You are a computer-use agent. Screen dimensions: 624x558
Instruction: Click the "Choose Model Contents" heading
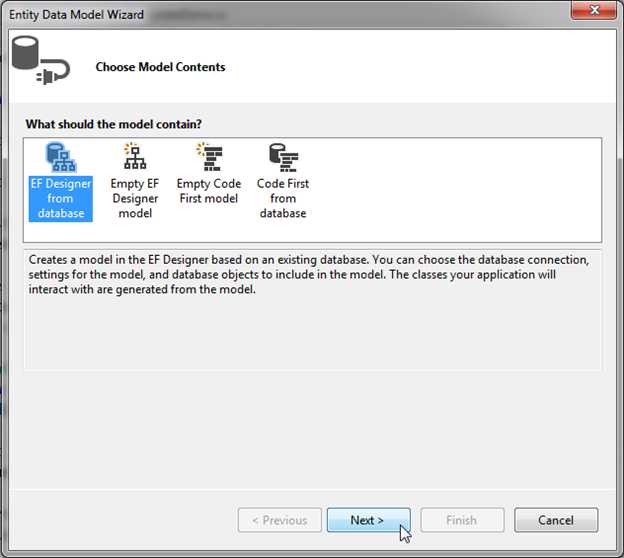[x=160, y=67]
